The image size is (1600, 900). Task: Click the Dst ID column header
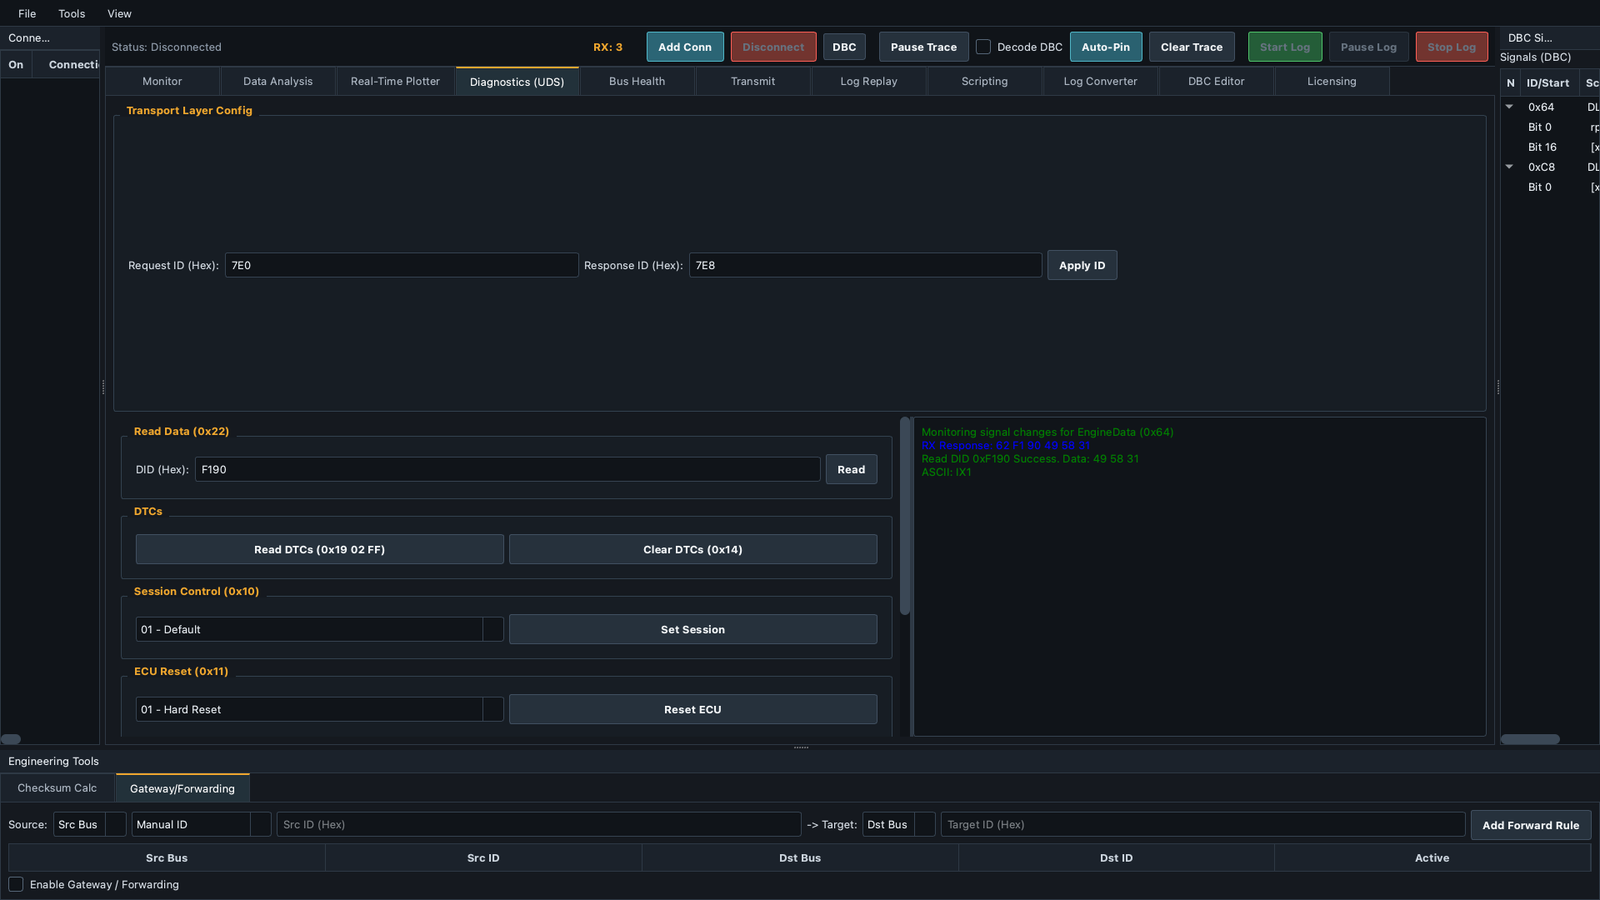[1116, 858]
